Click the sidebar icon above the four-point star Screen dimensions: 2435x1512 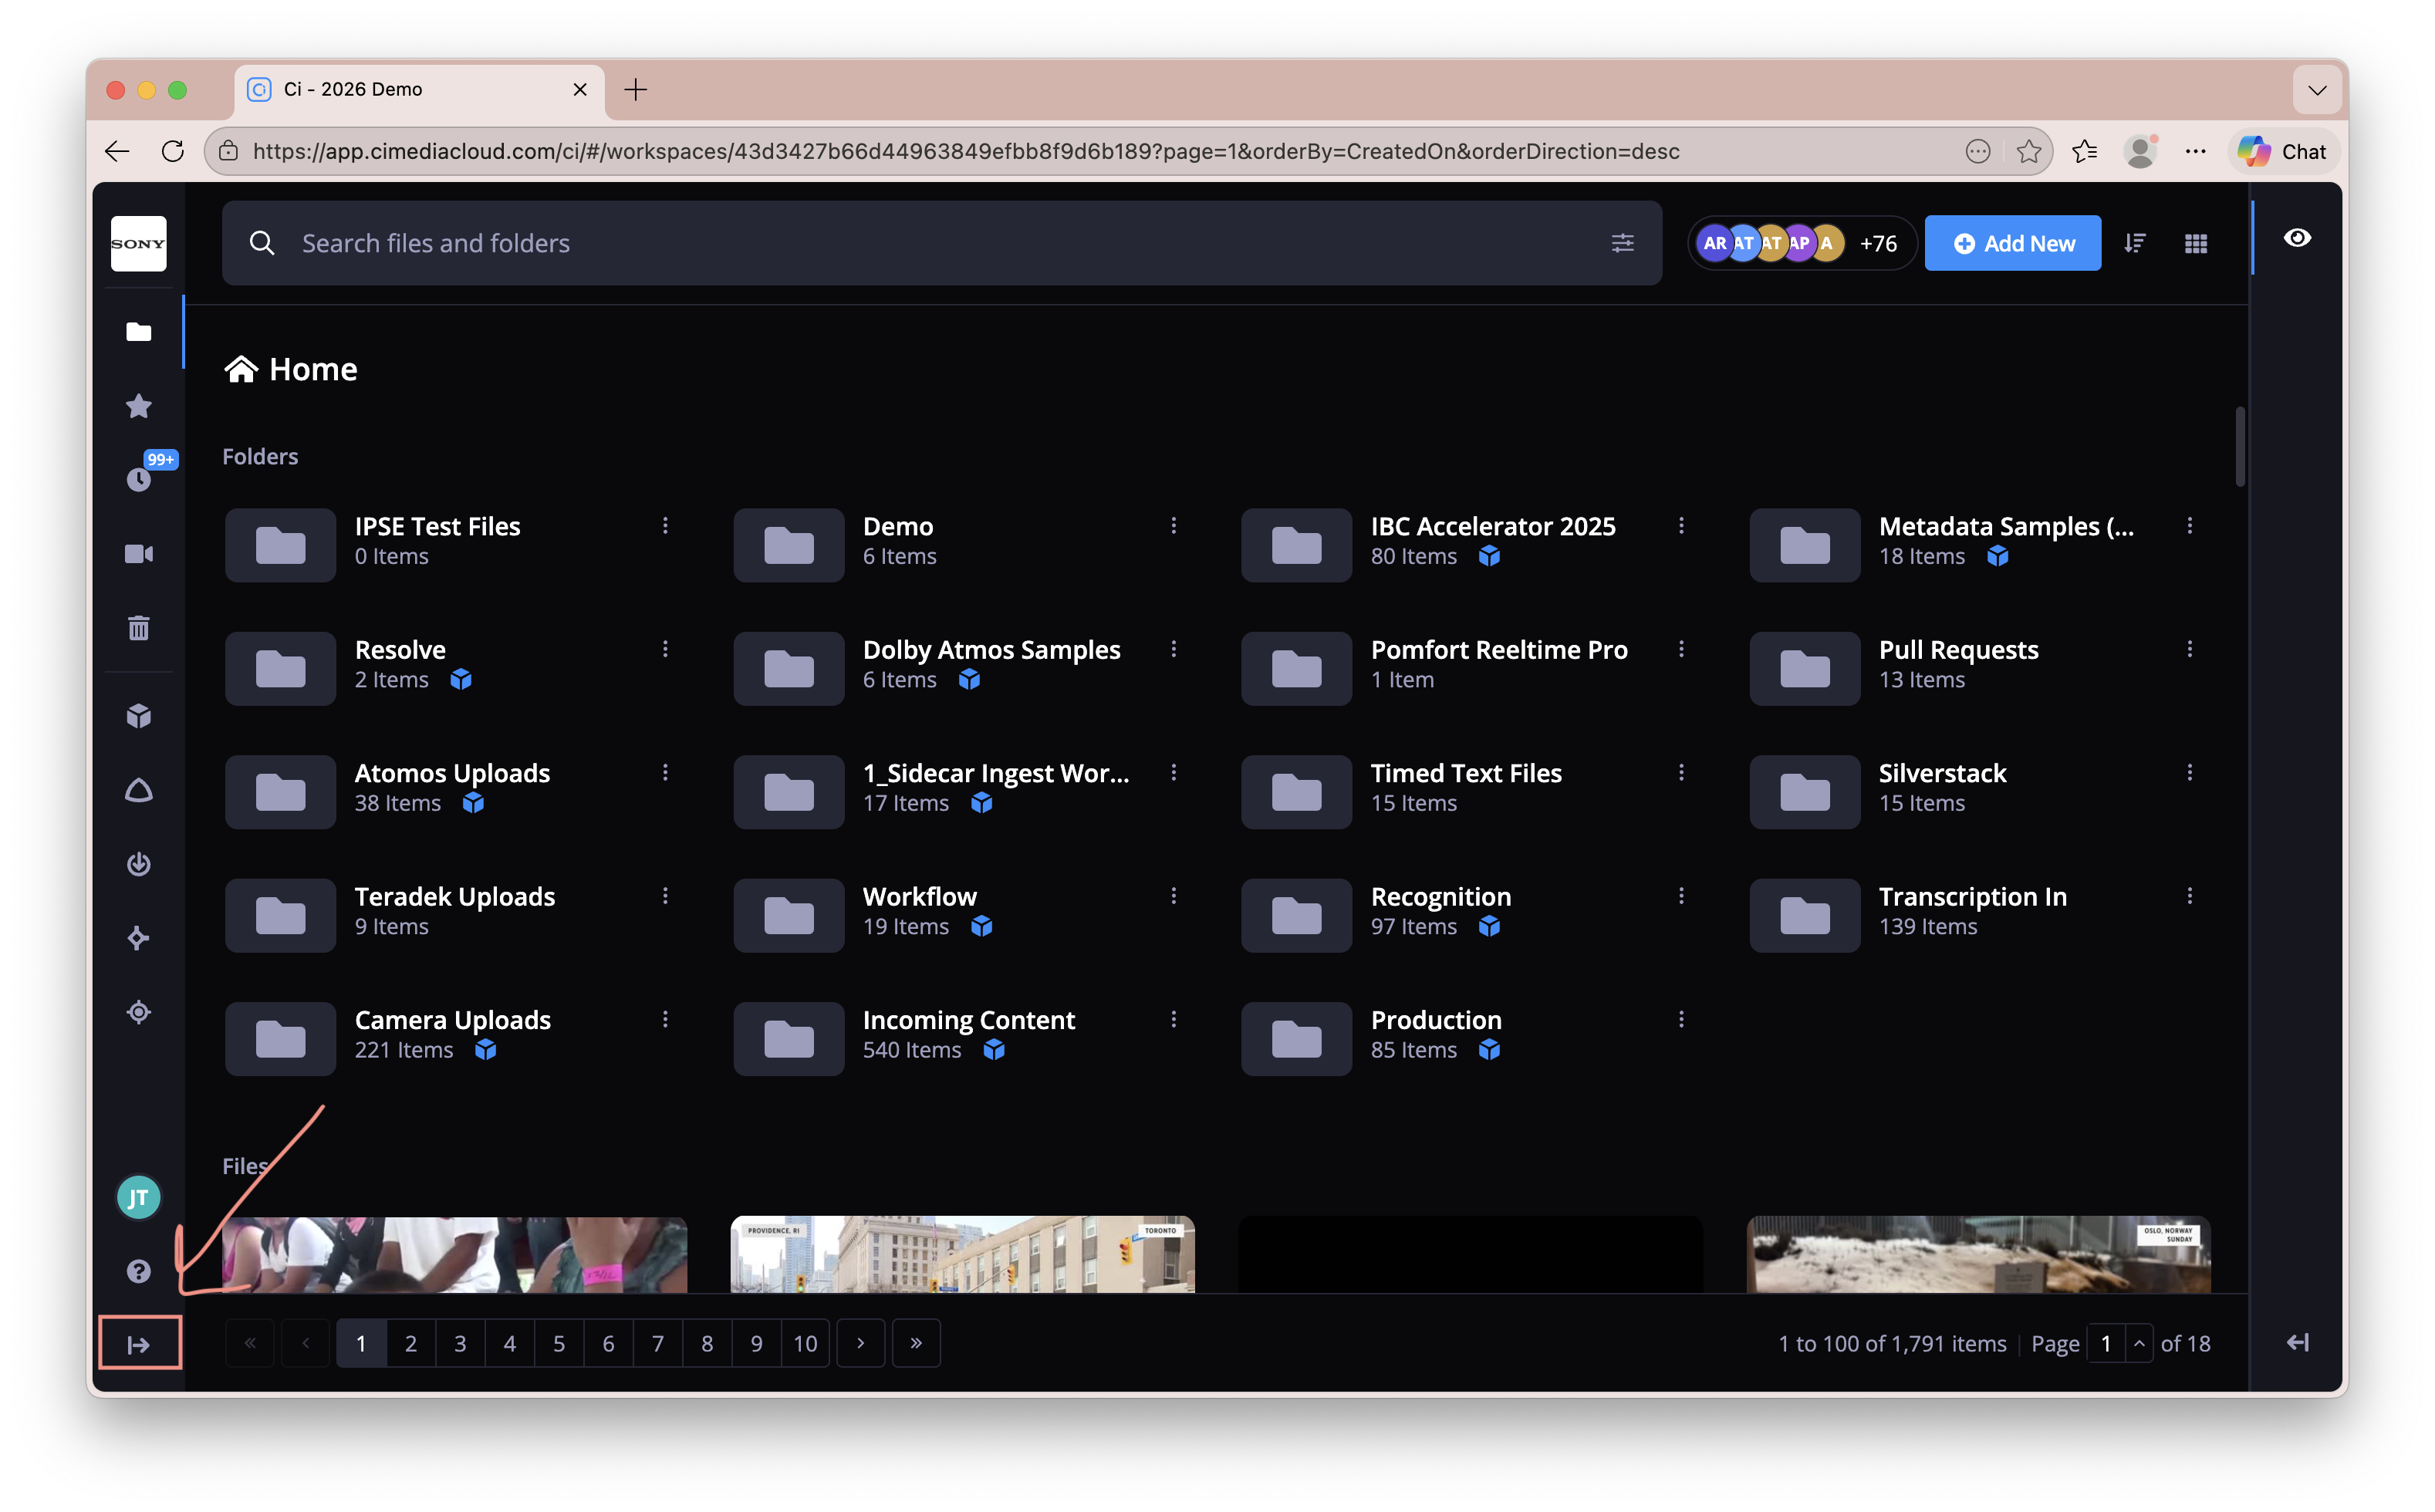click(x=139, y=864)
